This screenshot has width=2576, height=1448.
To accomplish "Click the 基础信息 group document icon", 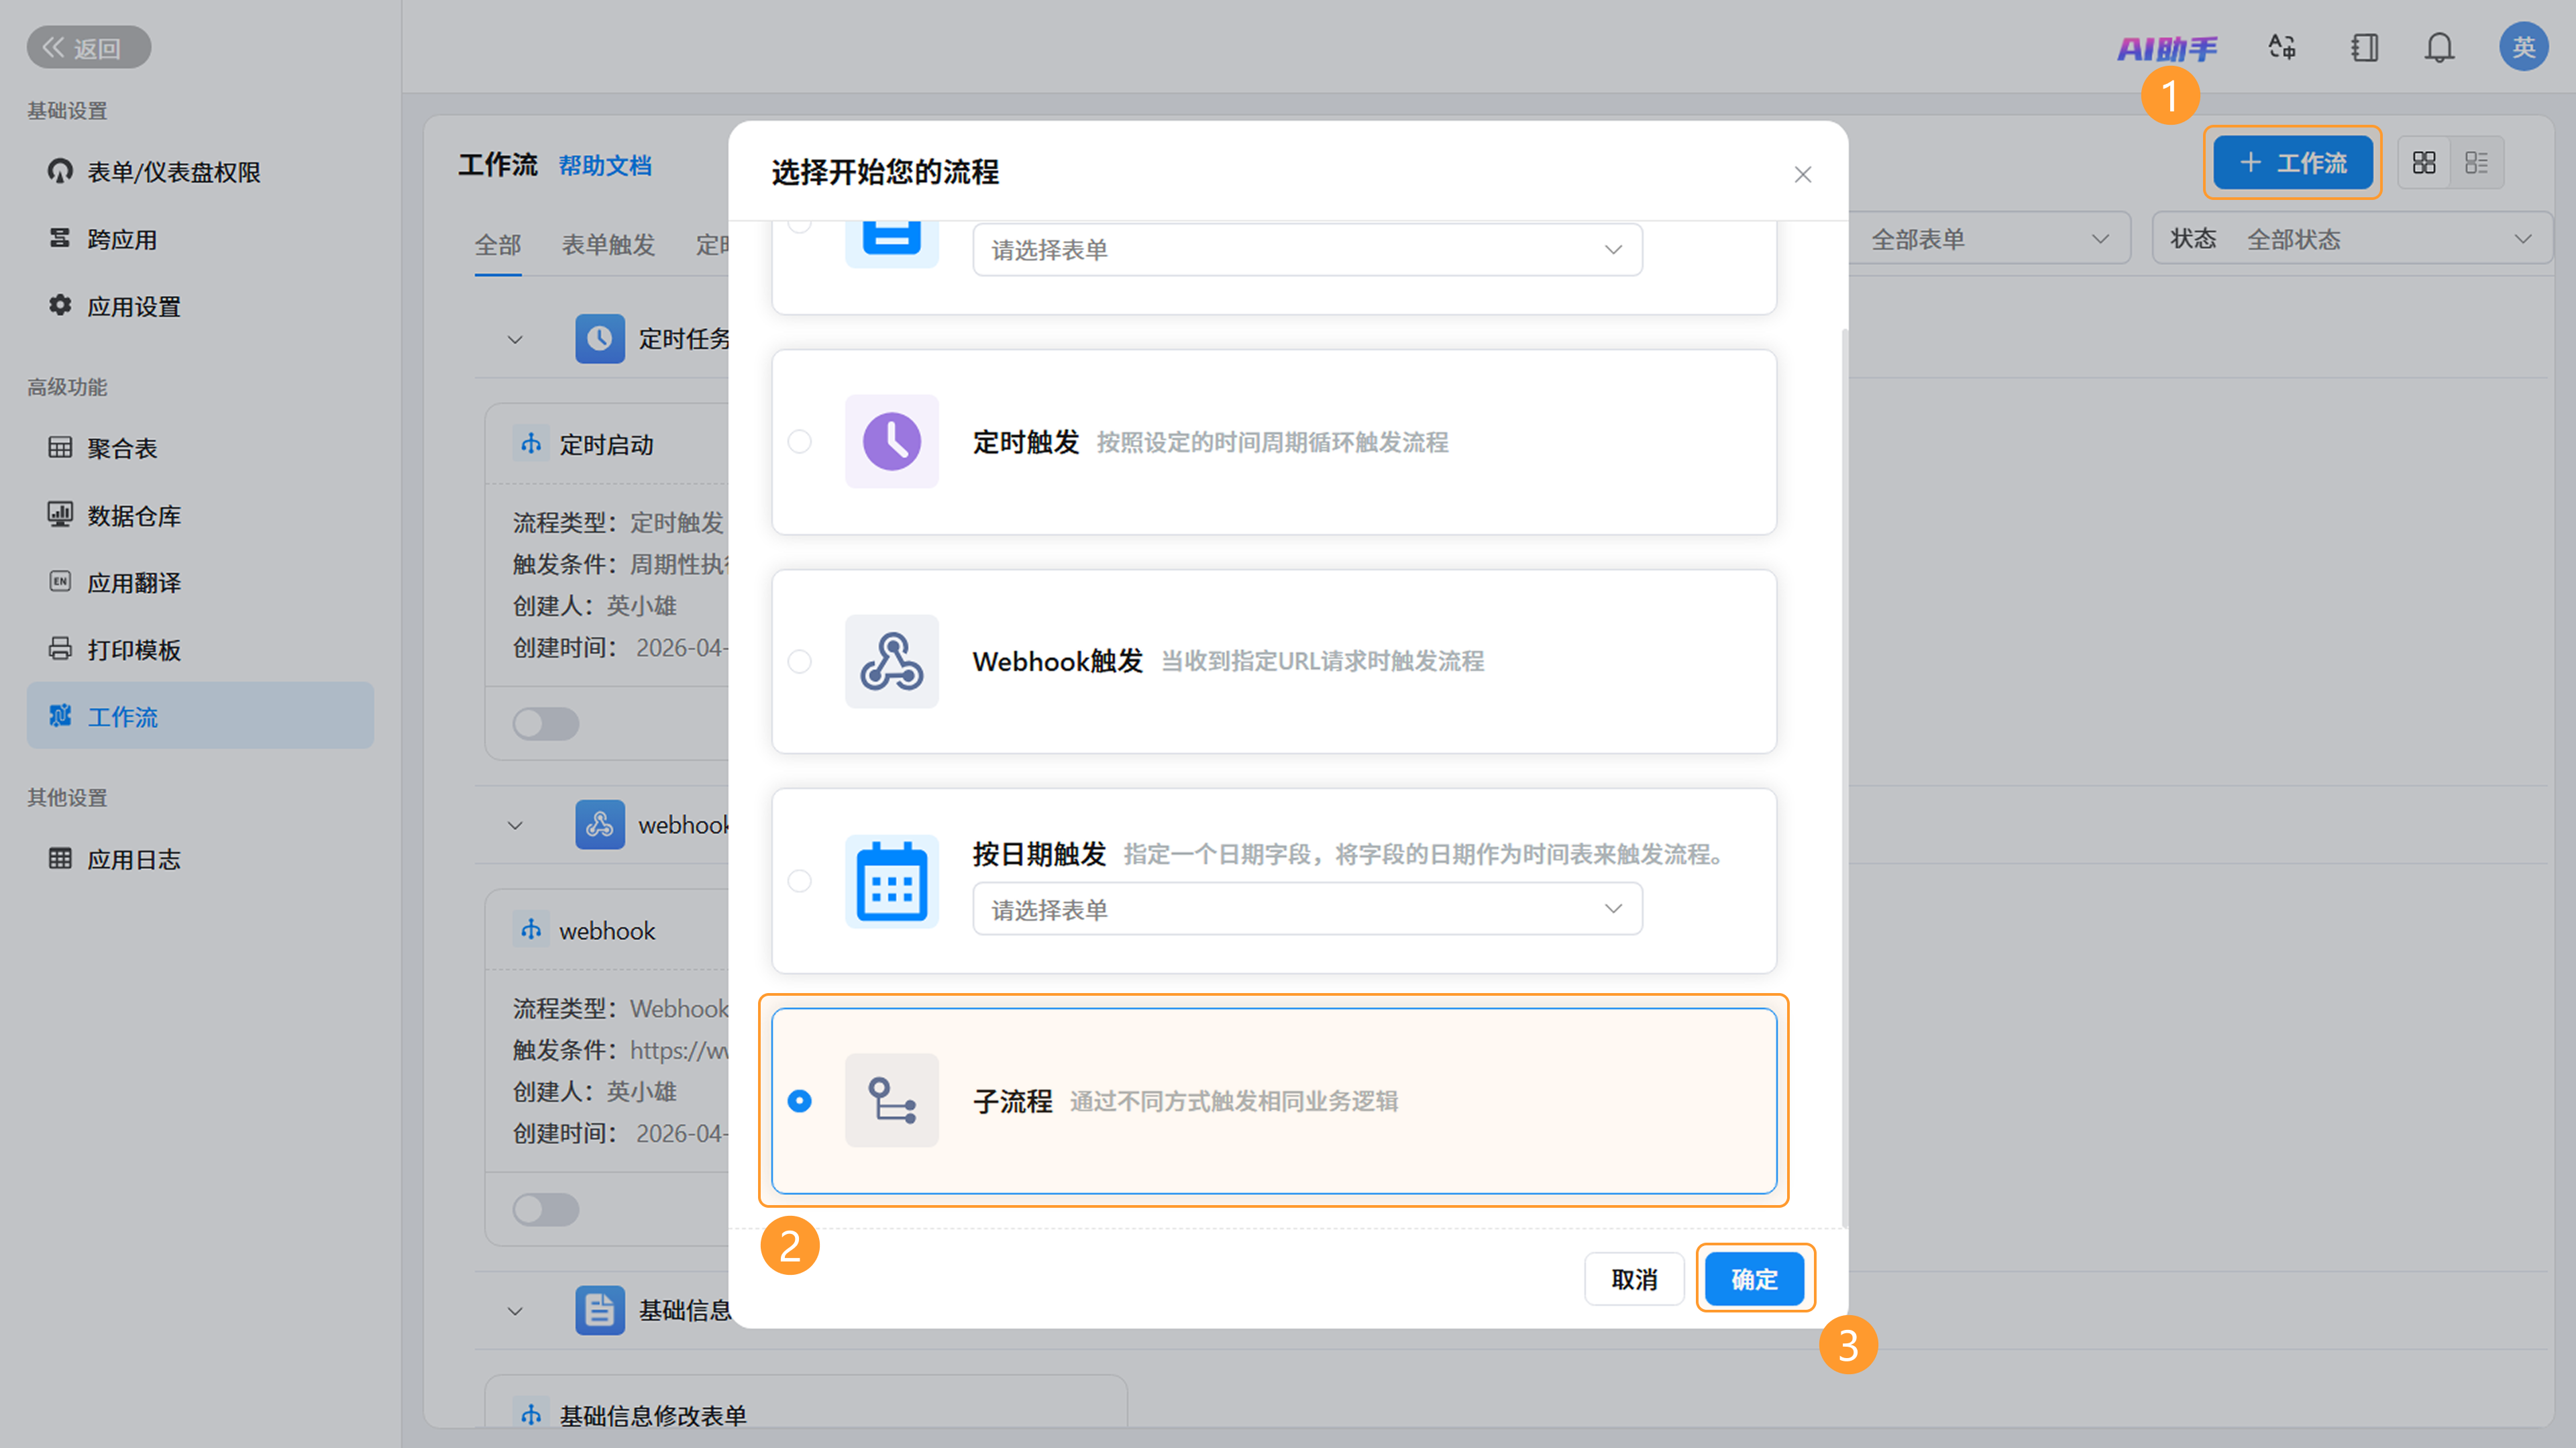I will (x=600, y=1310).
